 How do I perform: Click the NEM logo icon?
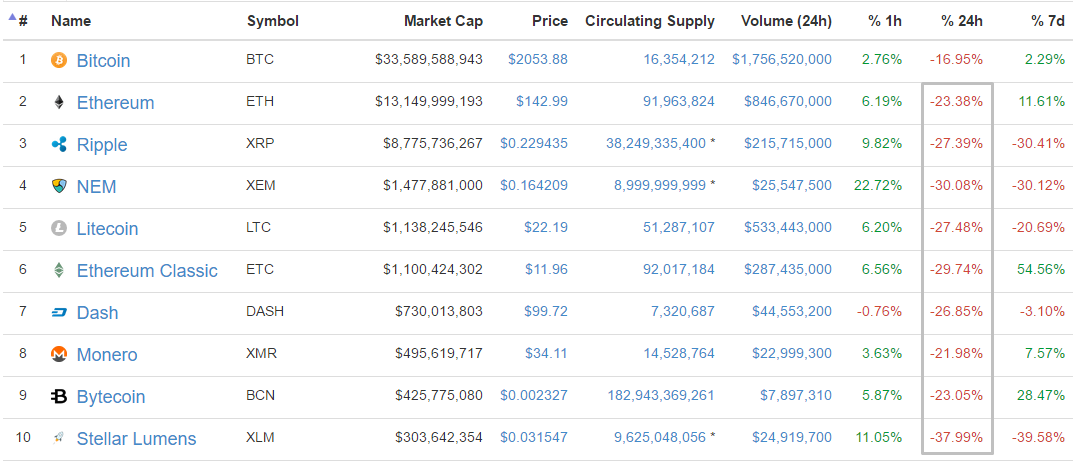coord(59,186)
